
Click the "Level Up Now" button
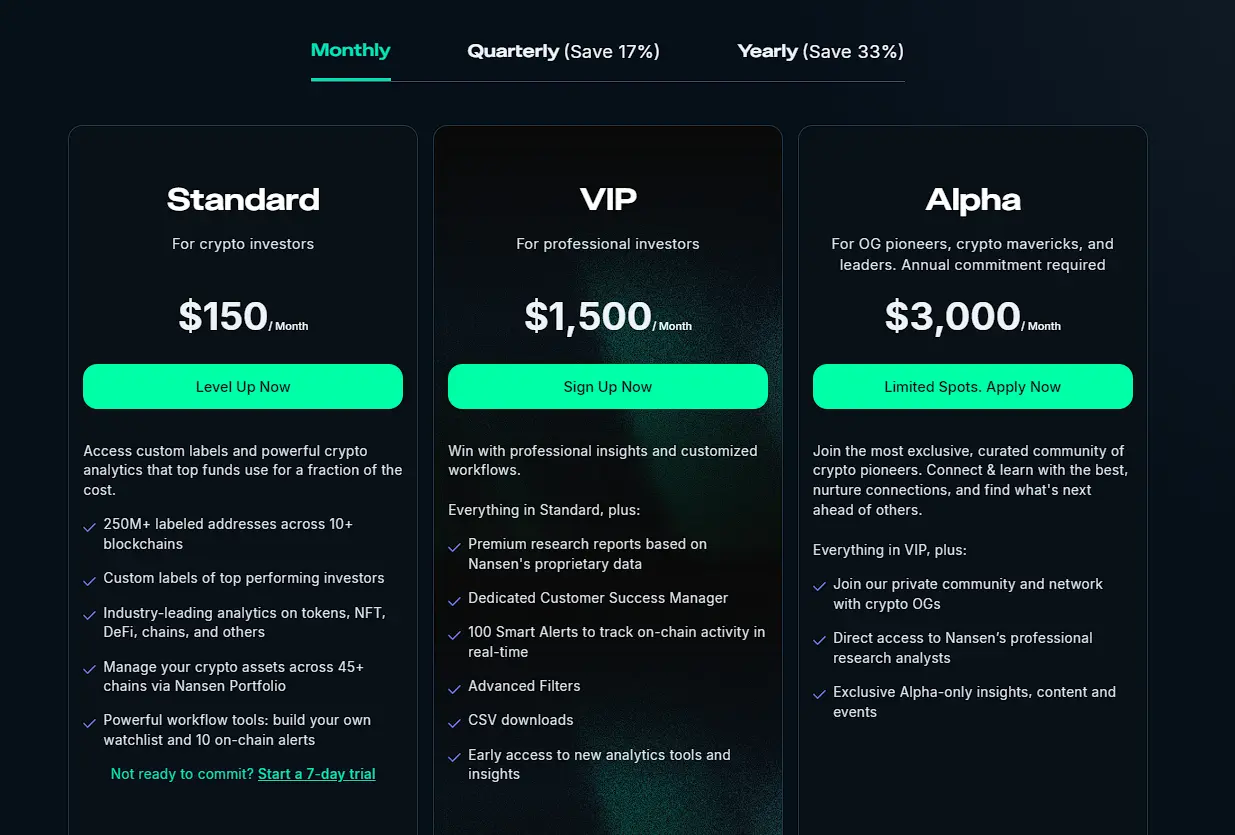tap(242, 386)
